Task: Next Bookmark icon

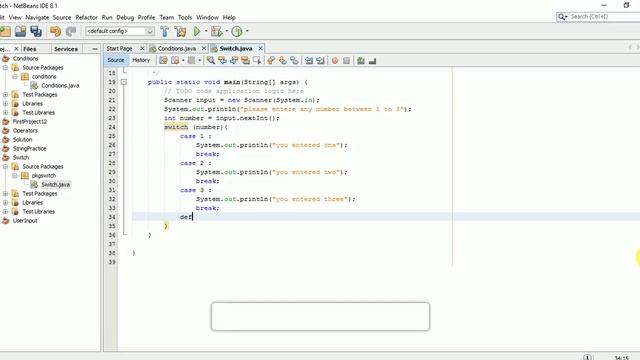Action: pos(282,61)
